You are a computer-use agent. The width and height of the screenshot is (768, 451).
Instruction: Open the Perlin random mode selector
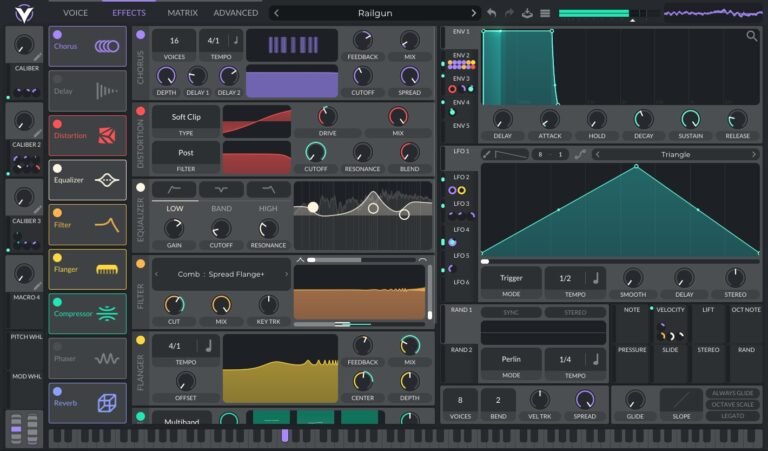click(x=511, y=359)
